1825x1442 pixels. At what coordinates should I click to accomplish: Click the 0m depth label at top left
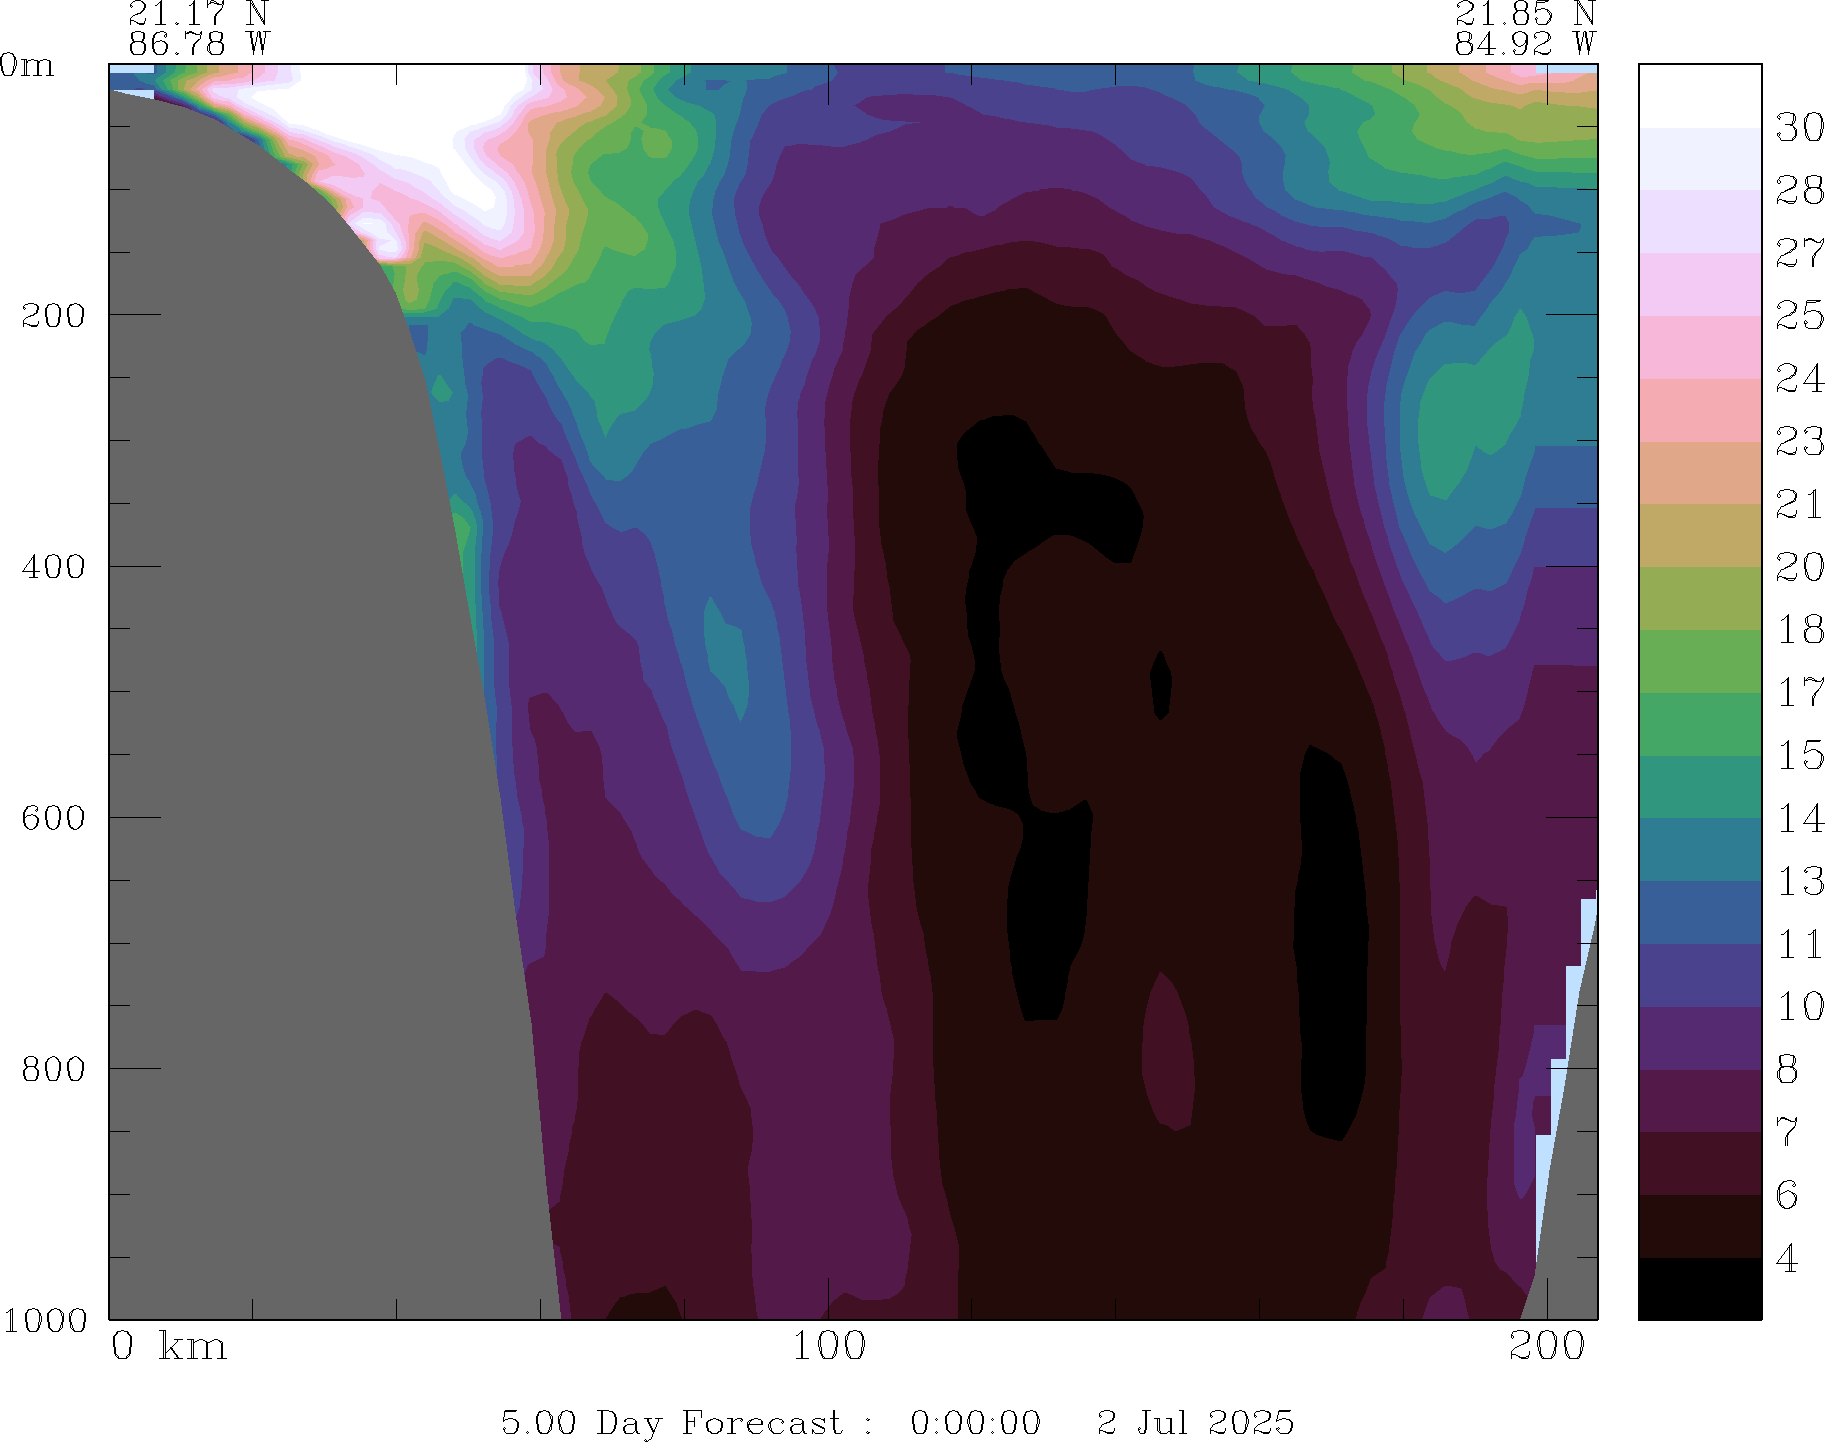pos(27,66)
